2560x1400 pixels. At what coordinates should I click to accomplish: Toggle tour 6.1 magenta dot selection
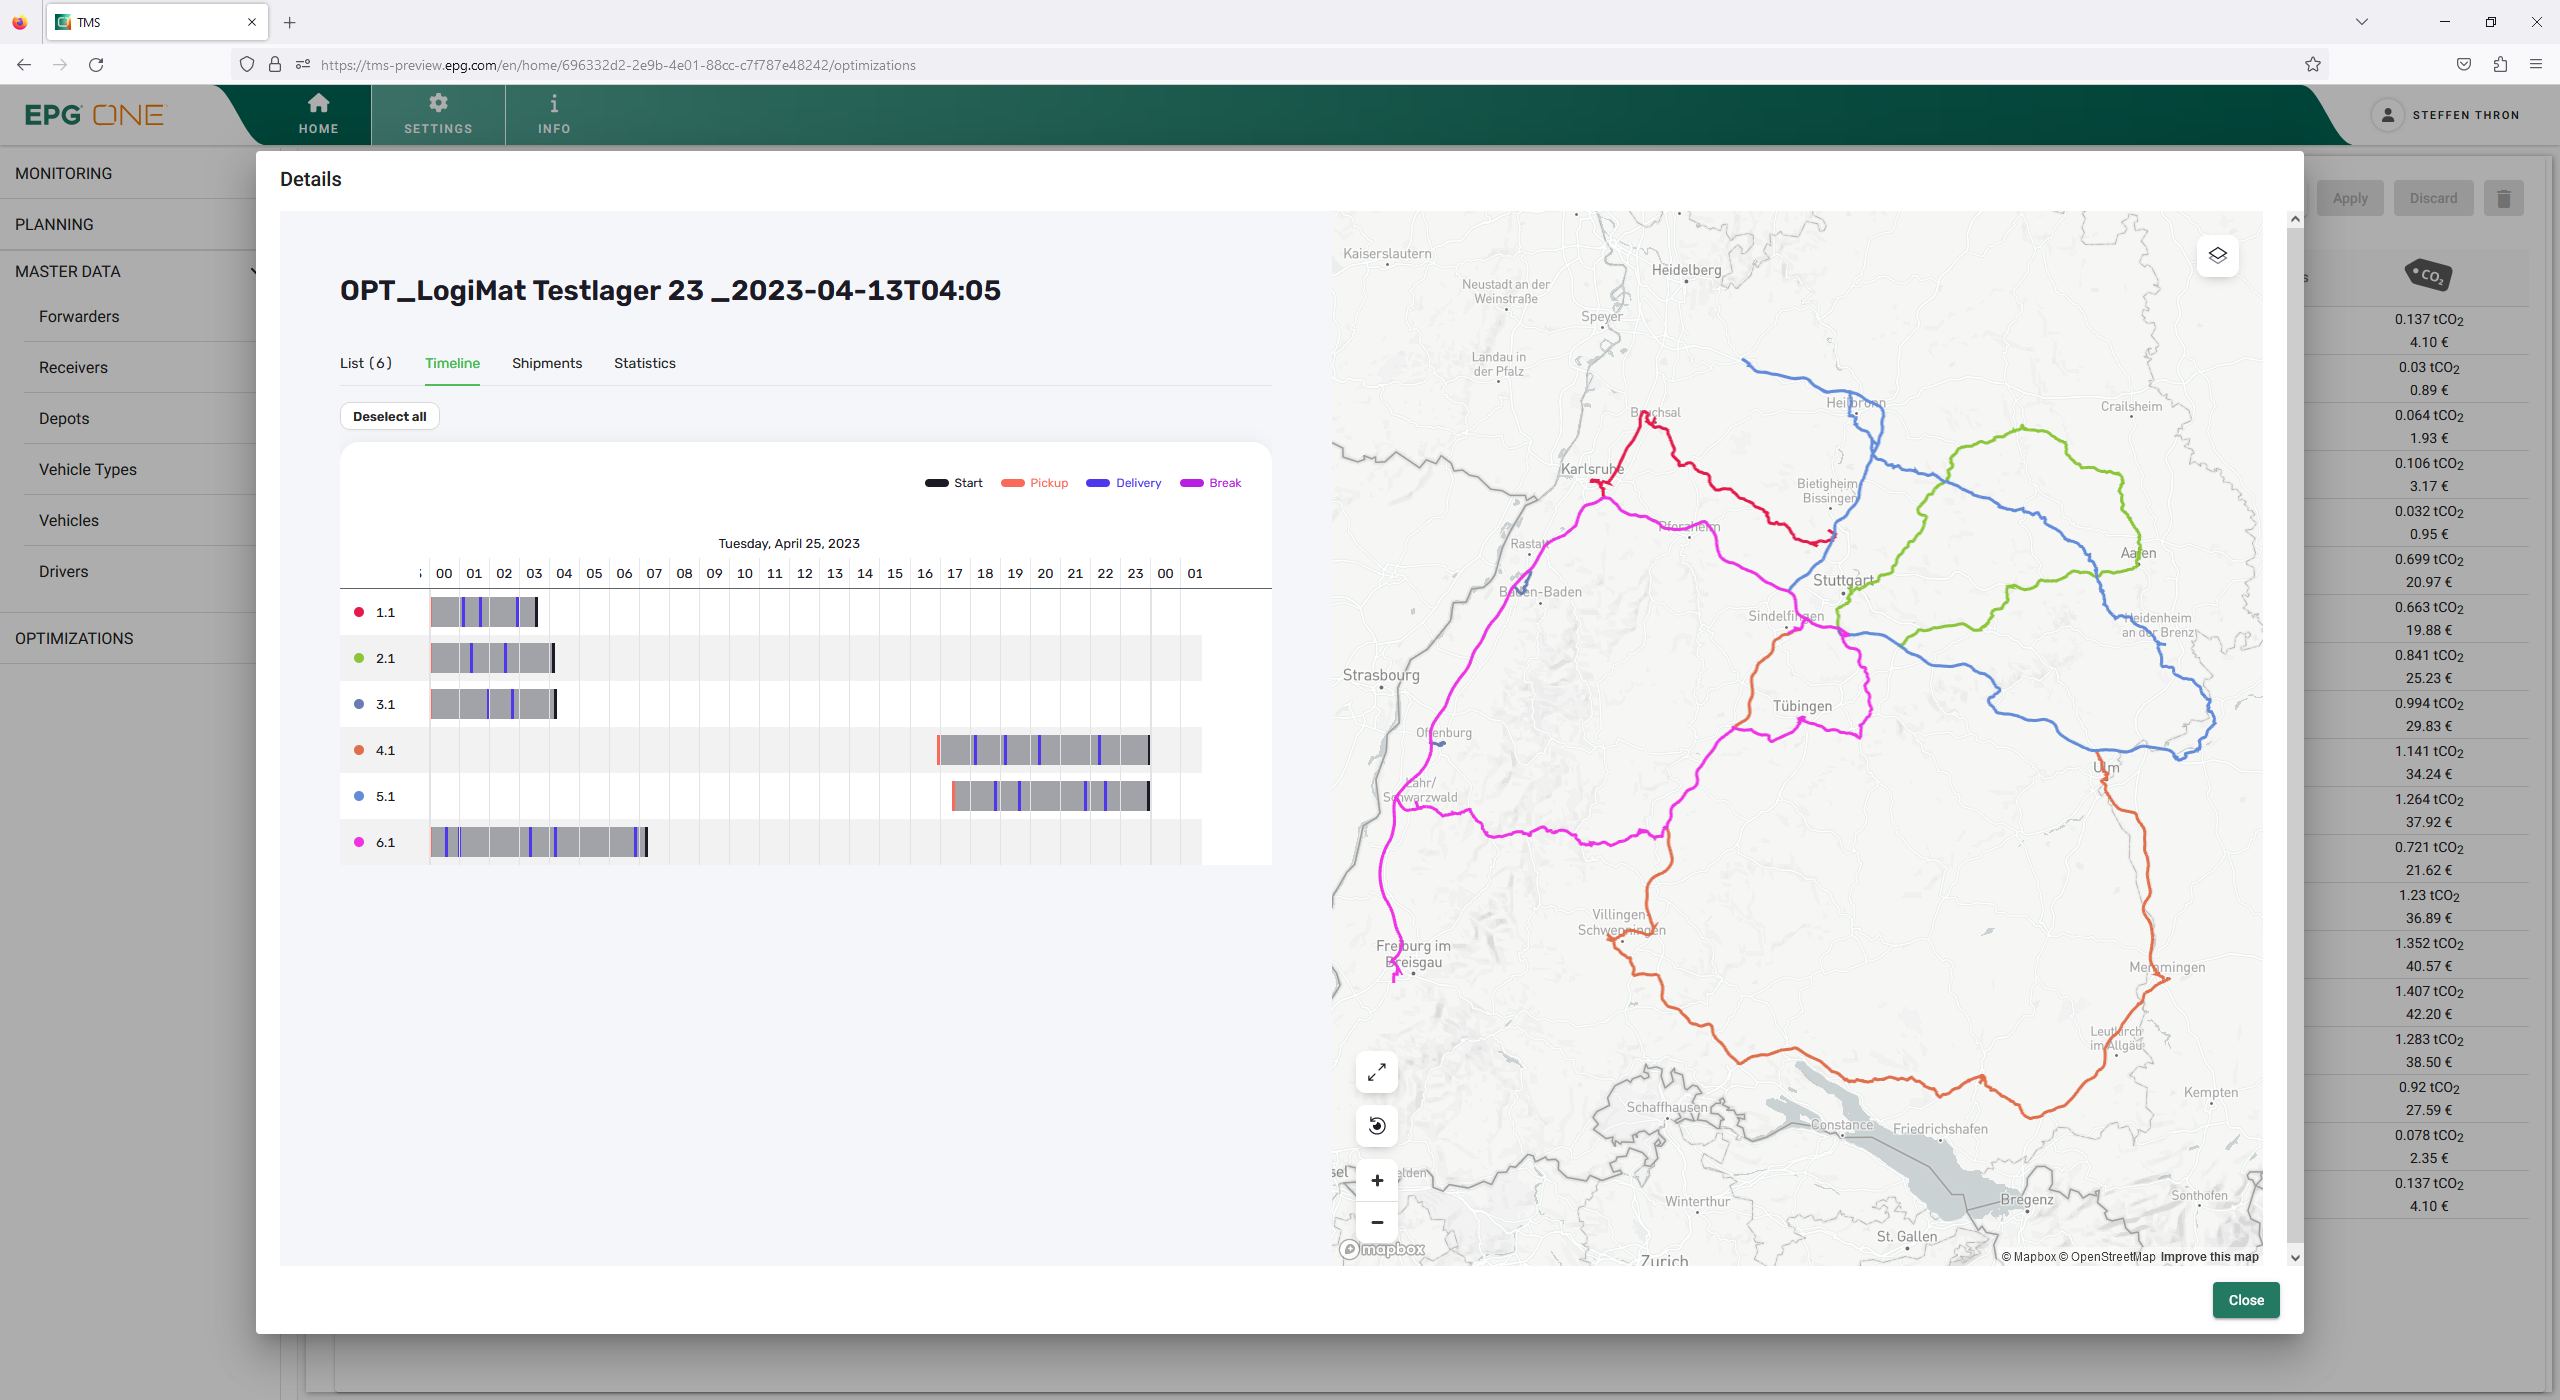click(359, 842)
